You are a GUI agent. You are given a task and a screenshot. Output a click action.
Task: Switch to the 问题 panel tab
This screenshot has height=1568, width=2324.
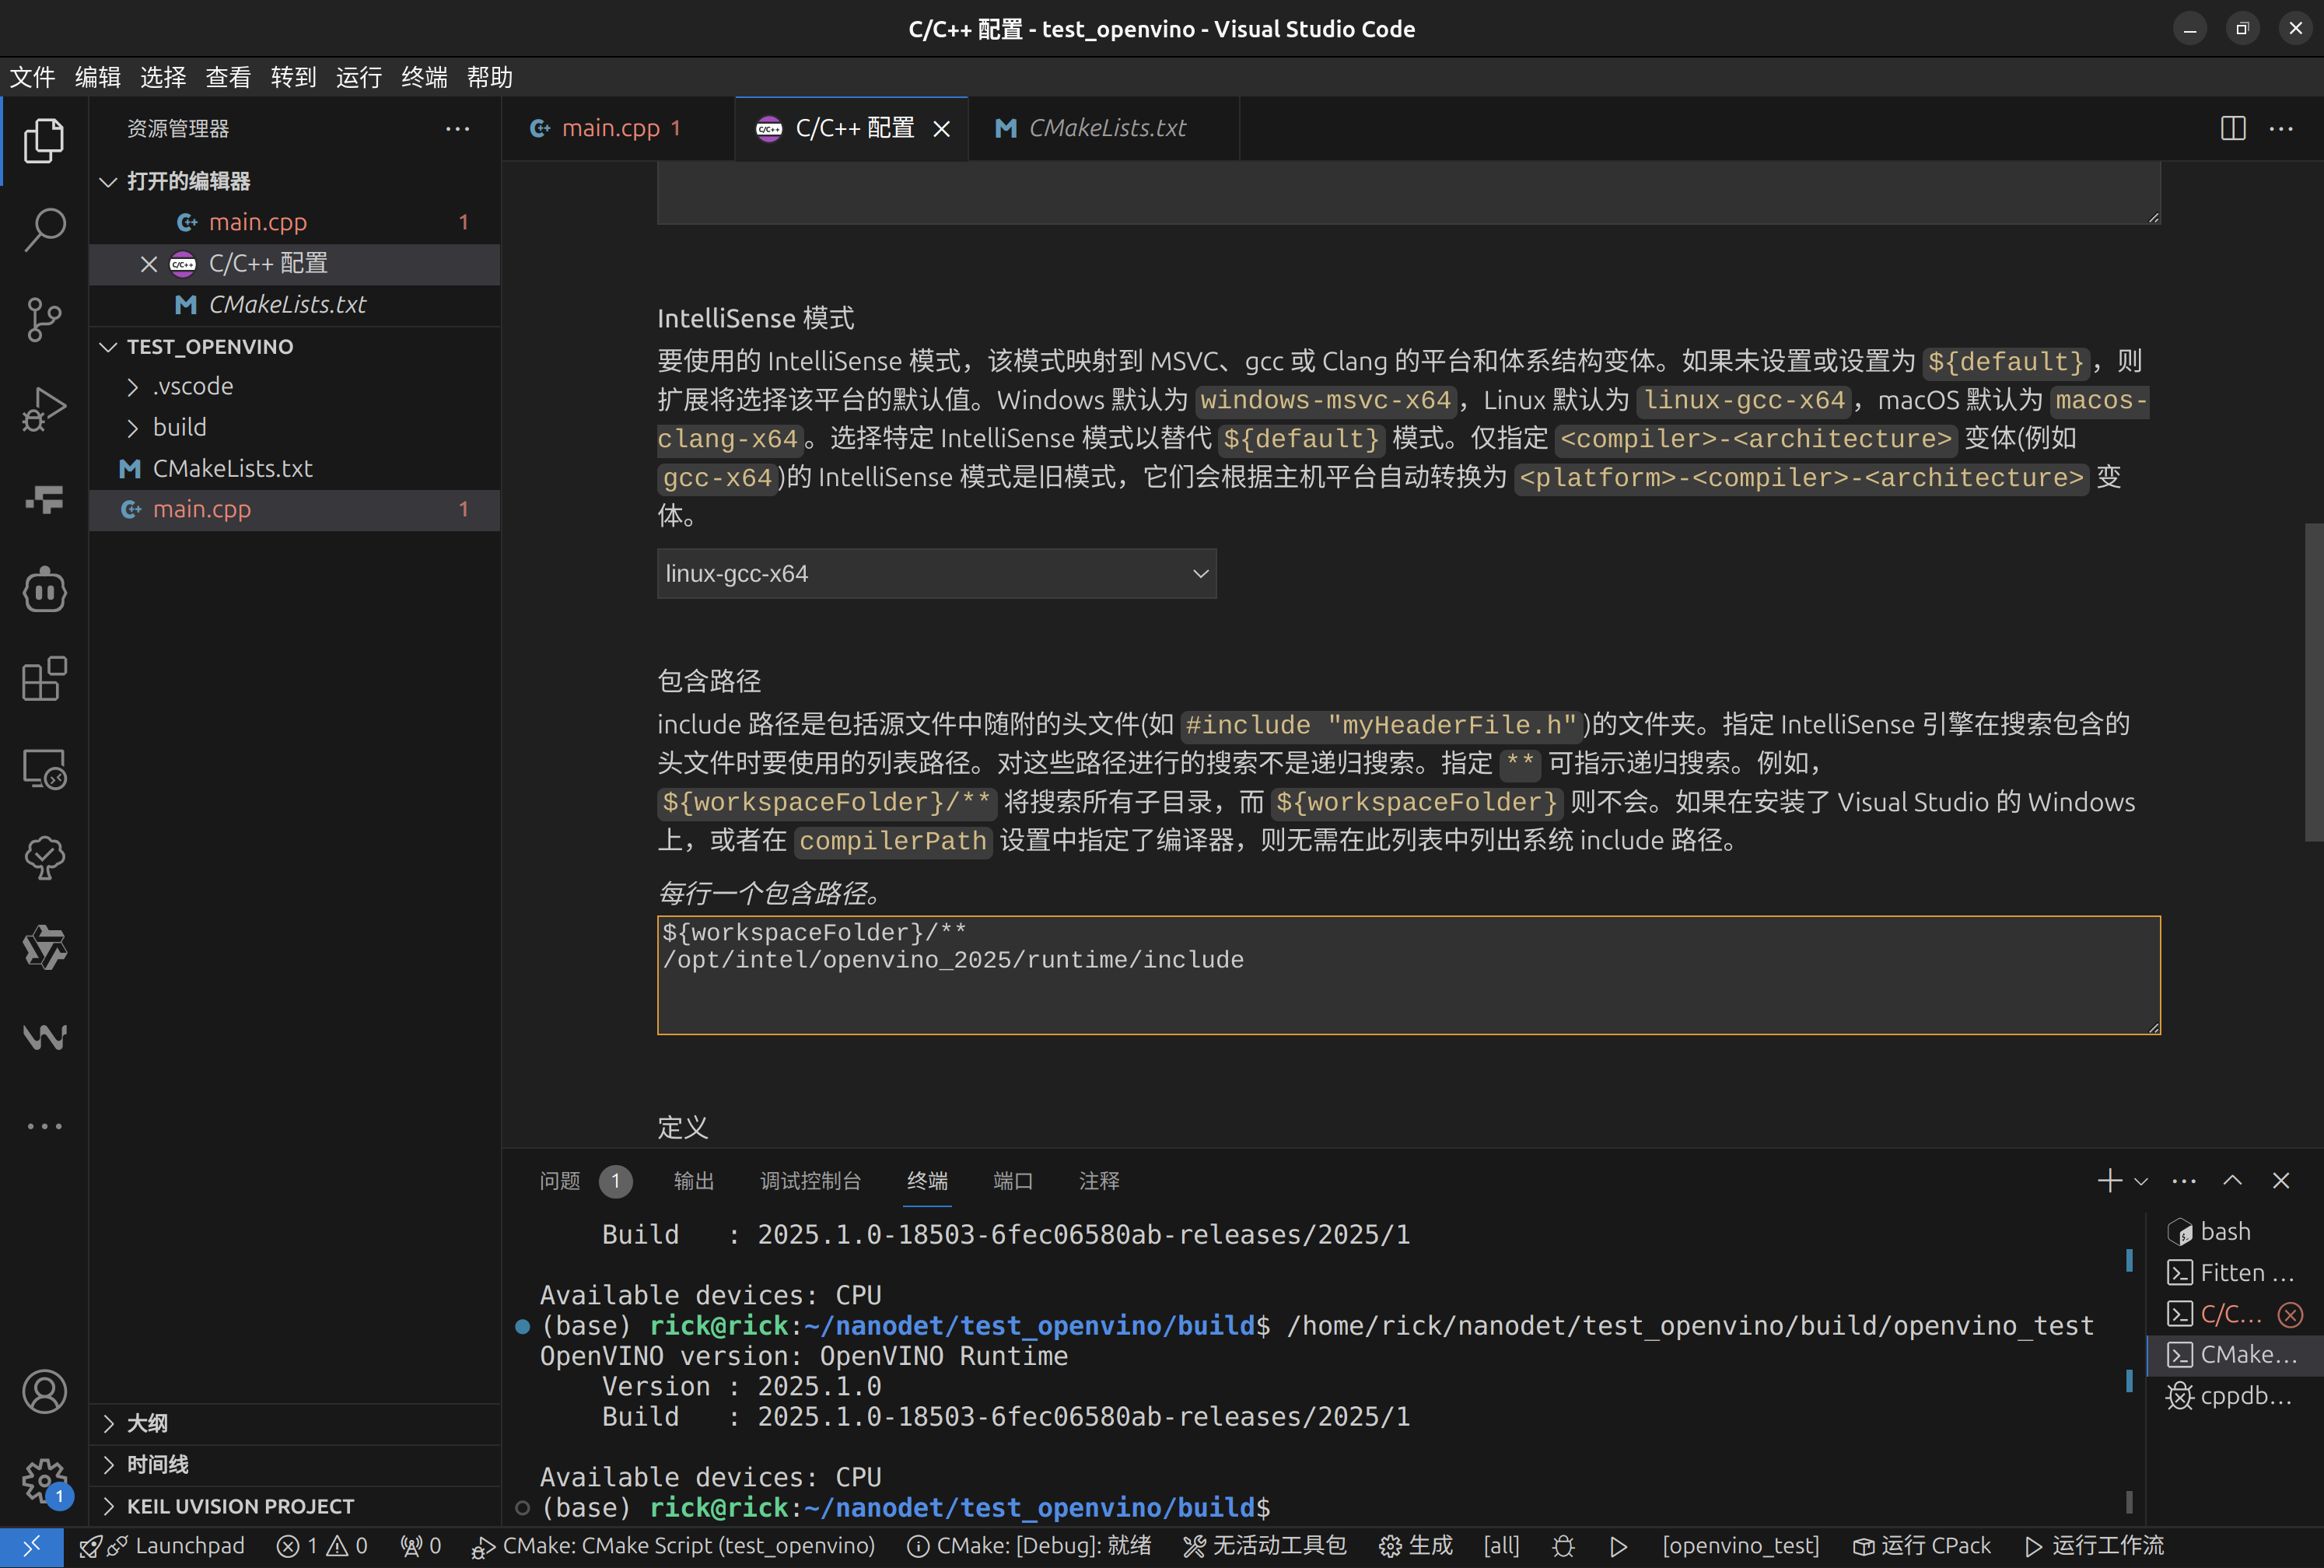point(585,1181)
